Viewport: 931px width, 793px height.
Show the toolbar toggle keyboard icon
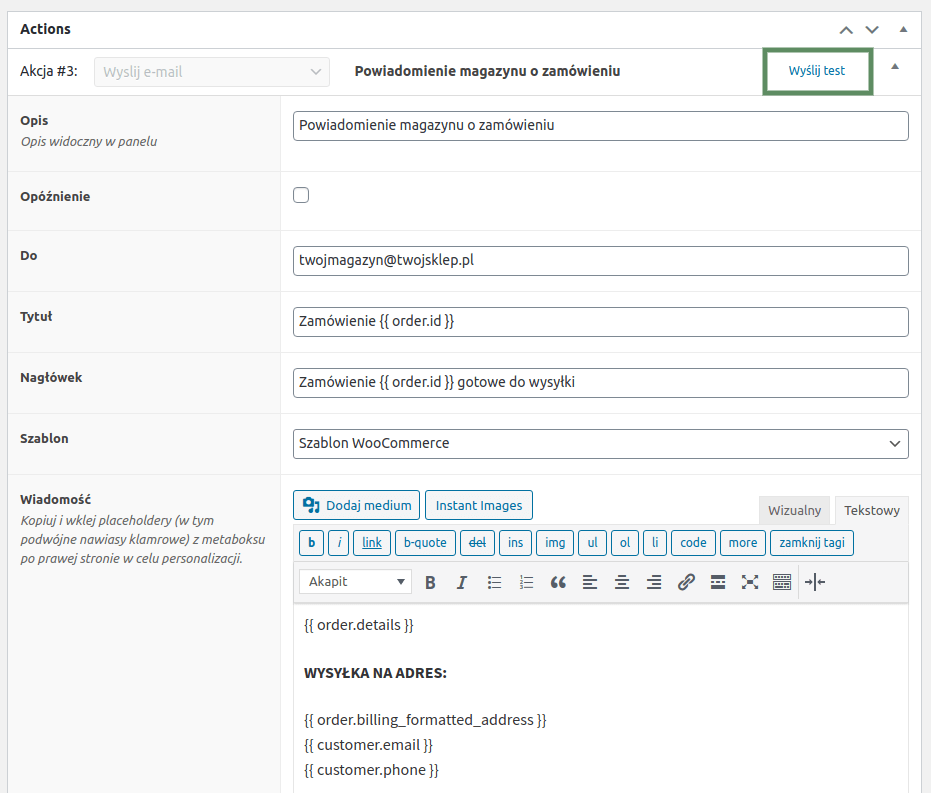782,582
